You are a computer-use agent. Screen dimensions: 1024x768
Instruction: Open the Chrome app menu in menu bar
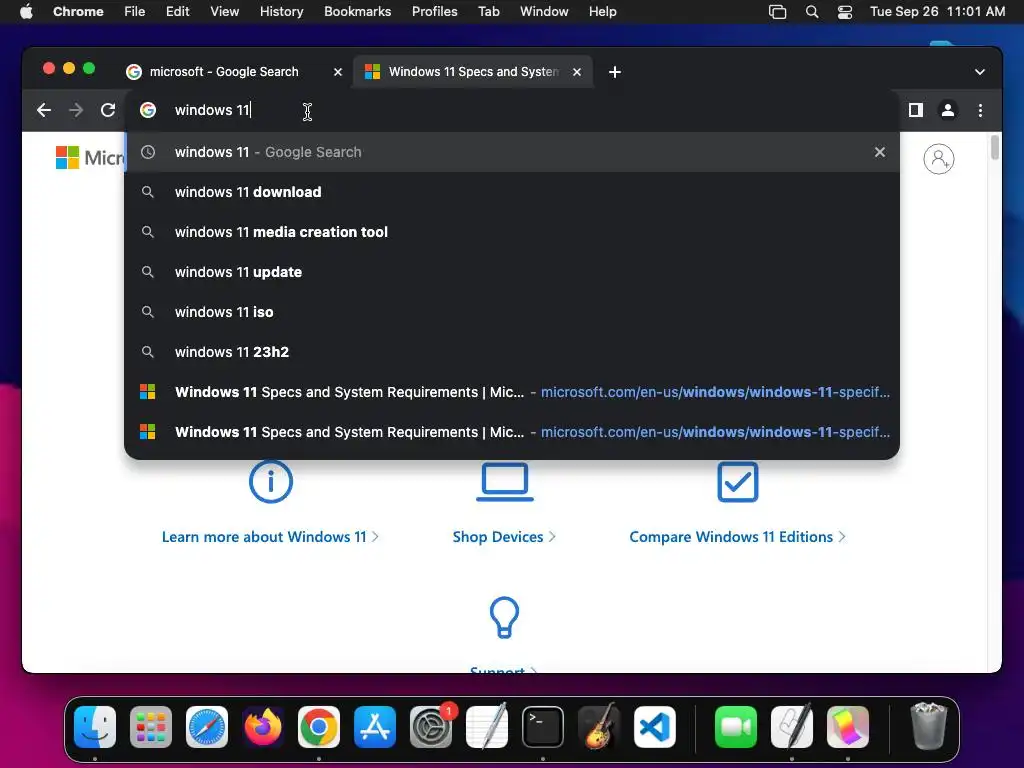78,12
